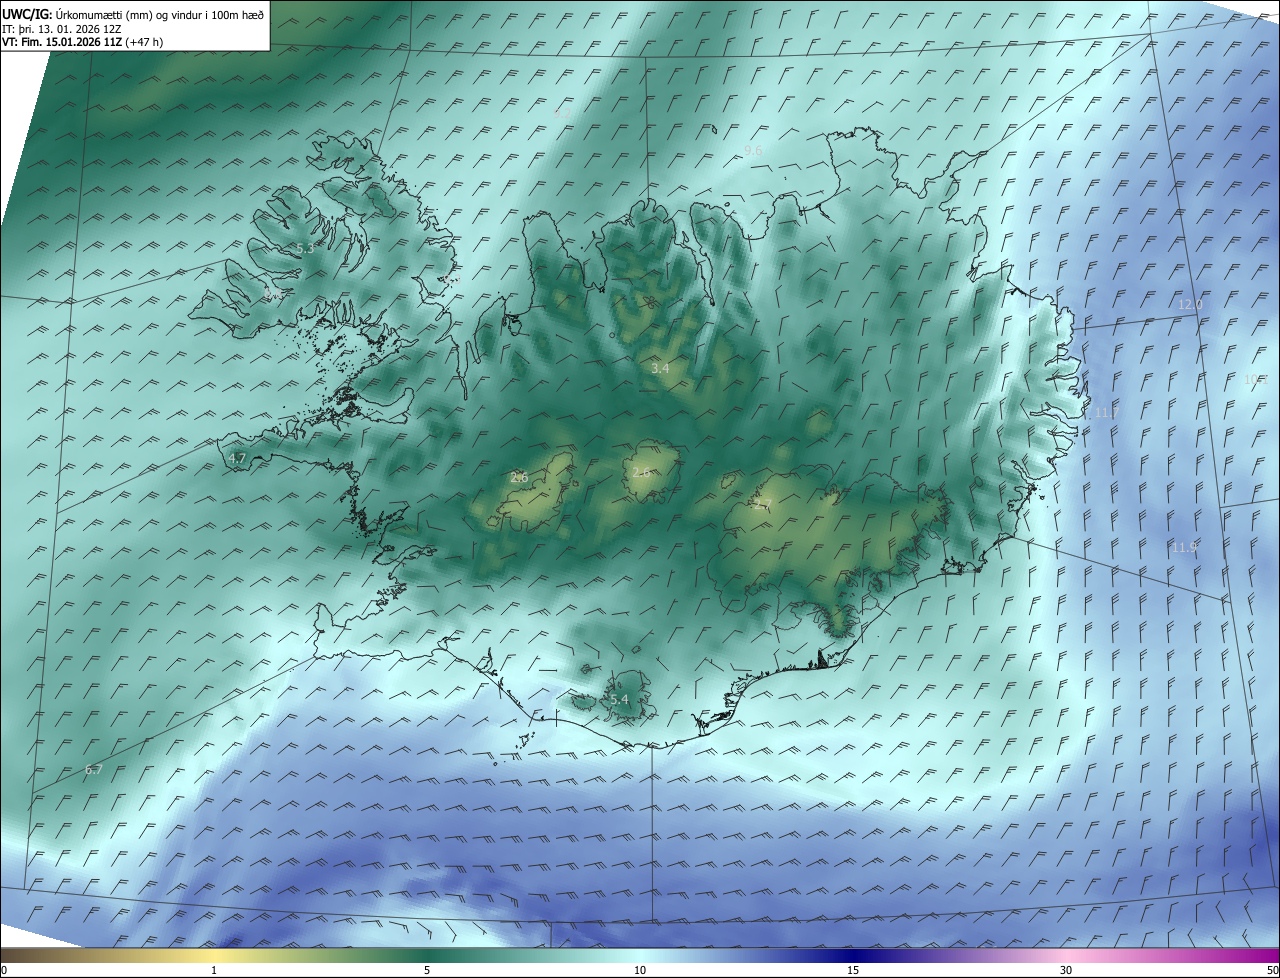Click the 11.7 value off the east coast
Image resolution: width=1280 pixels, height=978 pixels.
(x=1107, y=413)
